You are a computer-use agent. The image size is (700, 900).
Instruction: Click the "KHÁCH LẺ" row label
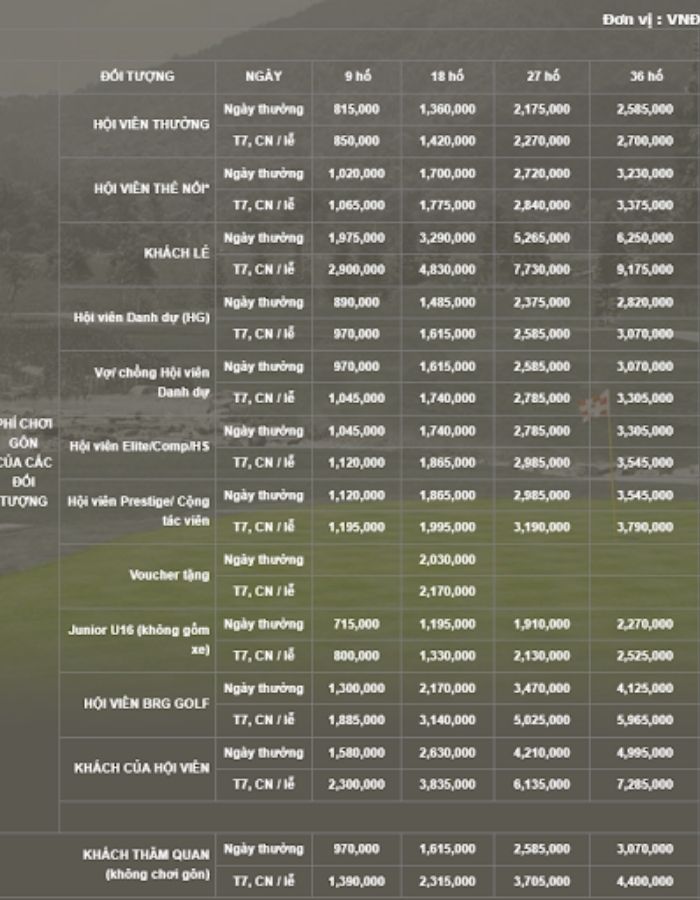[176, 253]
